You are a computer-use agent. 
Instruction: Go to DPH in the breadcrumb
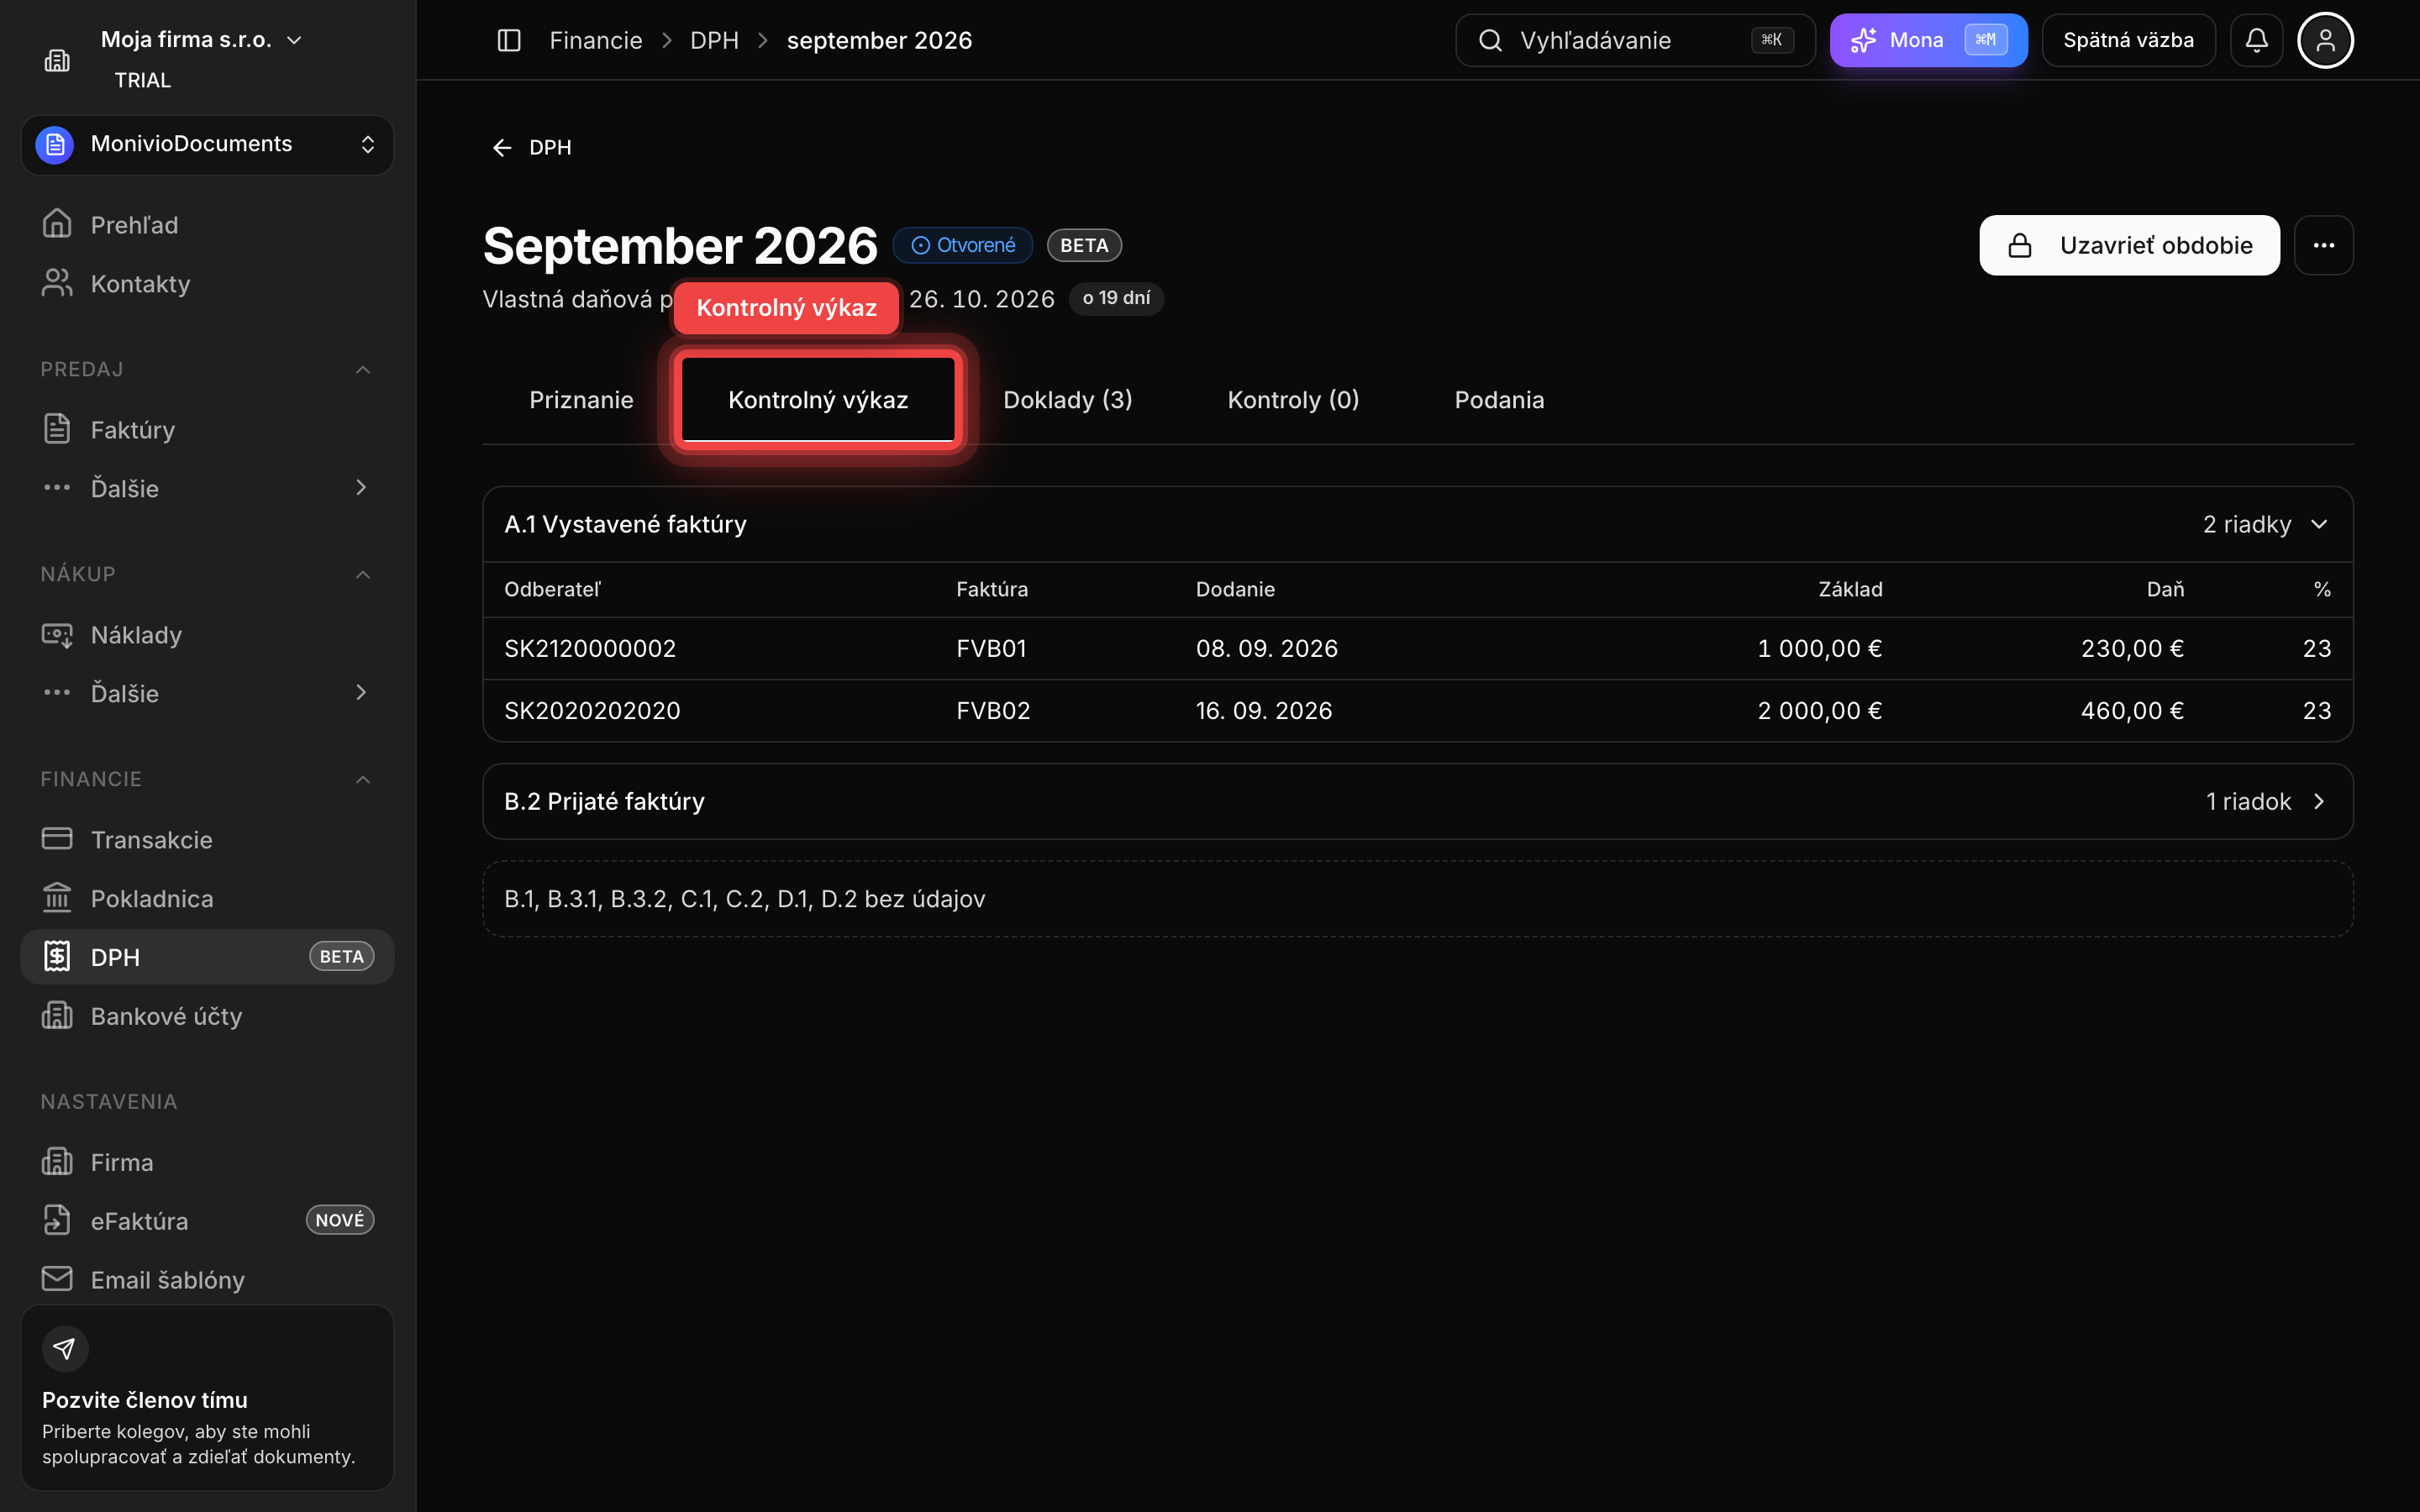[x=714, y=40]
